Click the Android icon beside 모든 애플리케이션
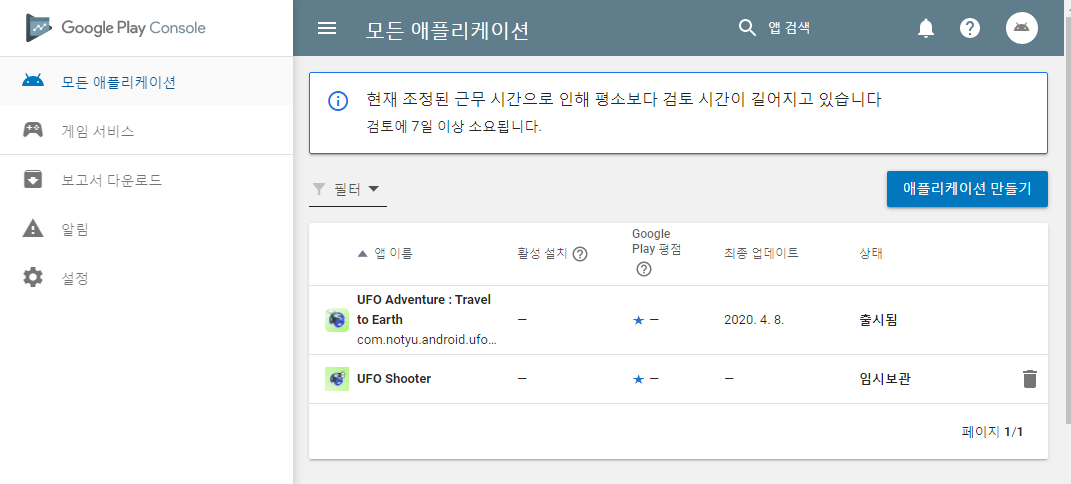The height and width of the screenshot is (484, 1071). [x=33, y=81]
